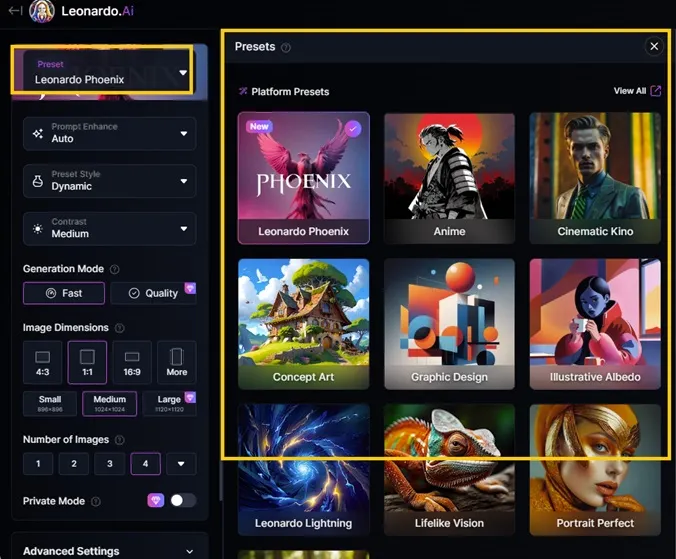The width and height of the screenshot is (676, 559).
Task: Click the Platform Presets wand icon
Action: coord(243,91)
